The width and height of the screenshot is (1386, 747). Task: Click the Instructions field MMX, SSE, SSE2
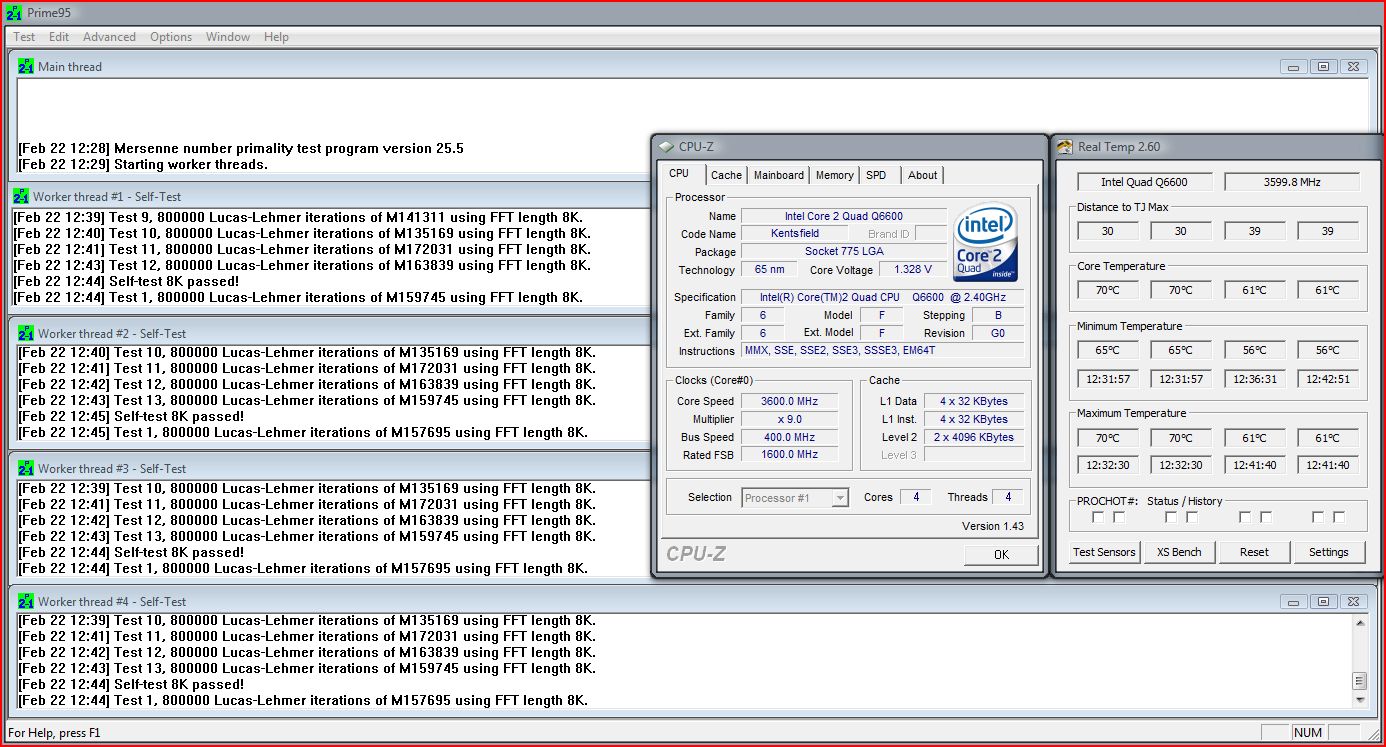pyautogui.click(x=883, y=351)
